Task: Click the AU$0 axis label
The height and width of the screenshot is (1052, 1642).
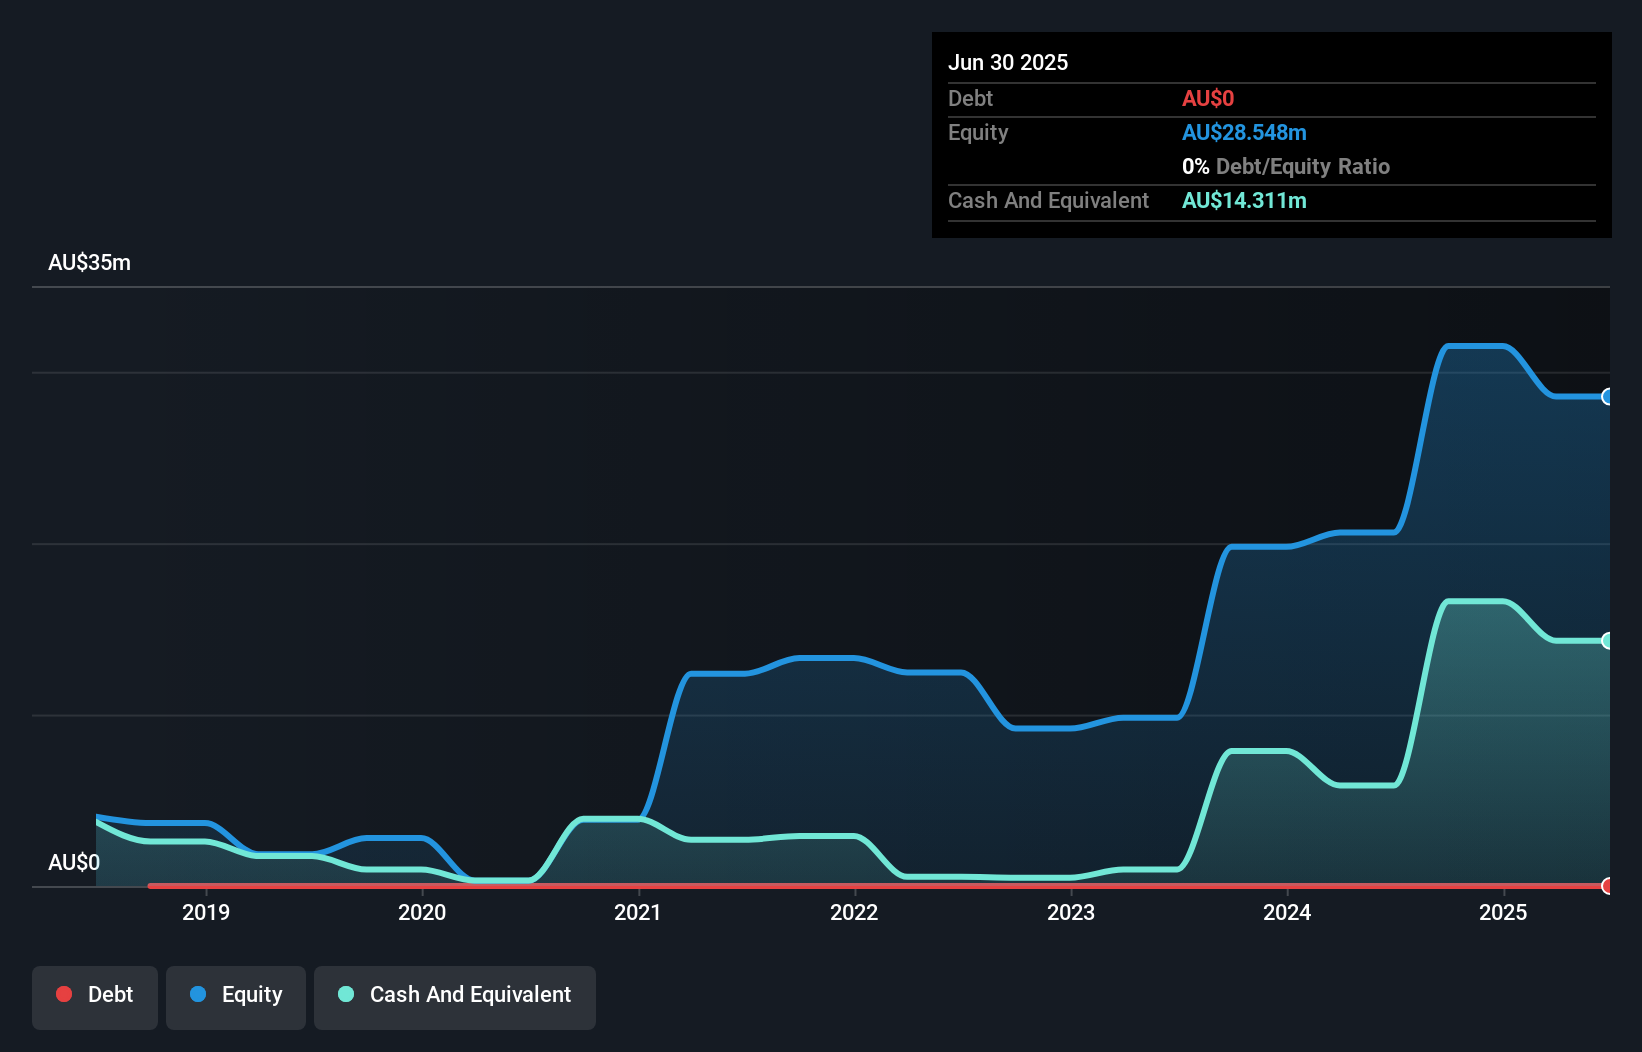Action: click(x=74, y=862)
